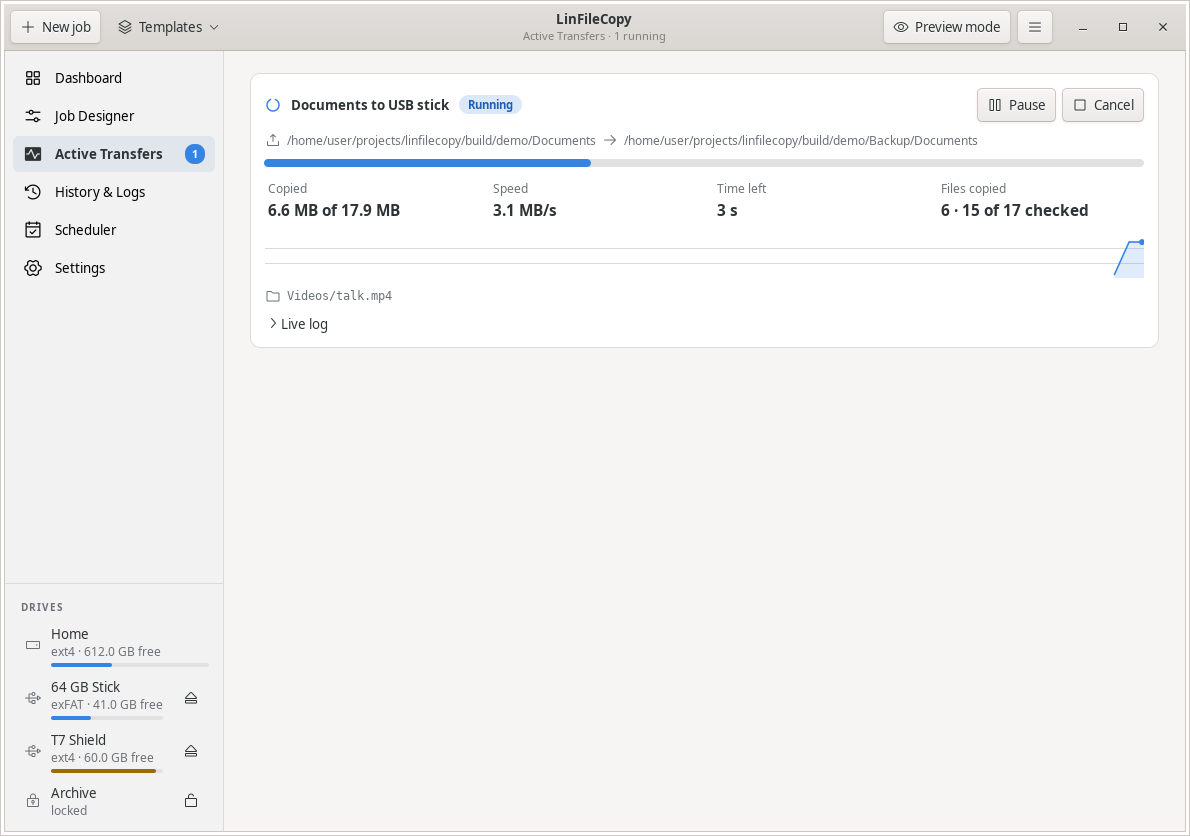Viewport: 1190px width, 836px height.
Task: Open the Job Designer page
Action: [114, 116]
